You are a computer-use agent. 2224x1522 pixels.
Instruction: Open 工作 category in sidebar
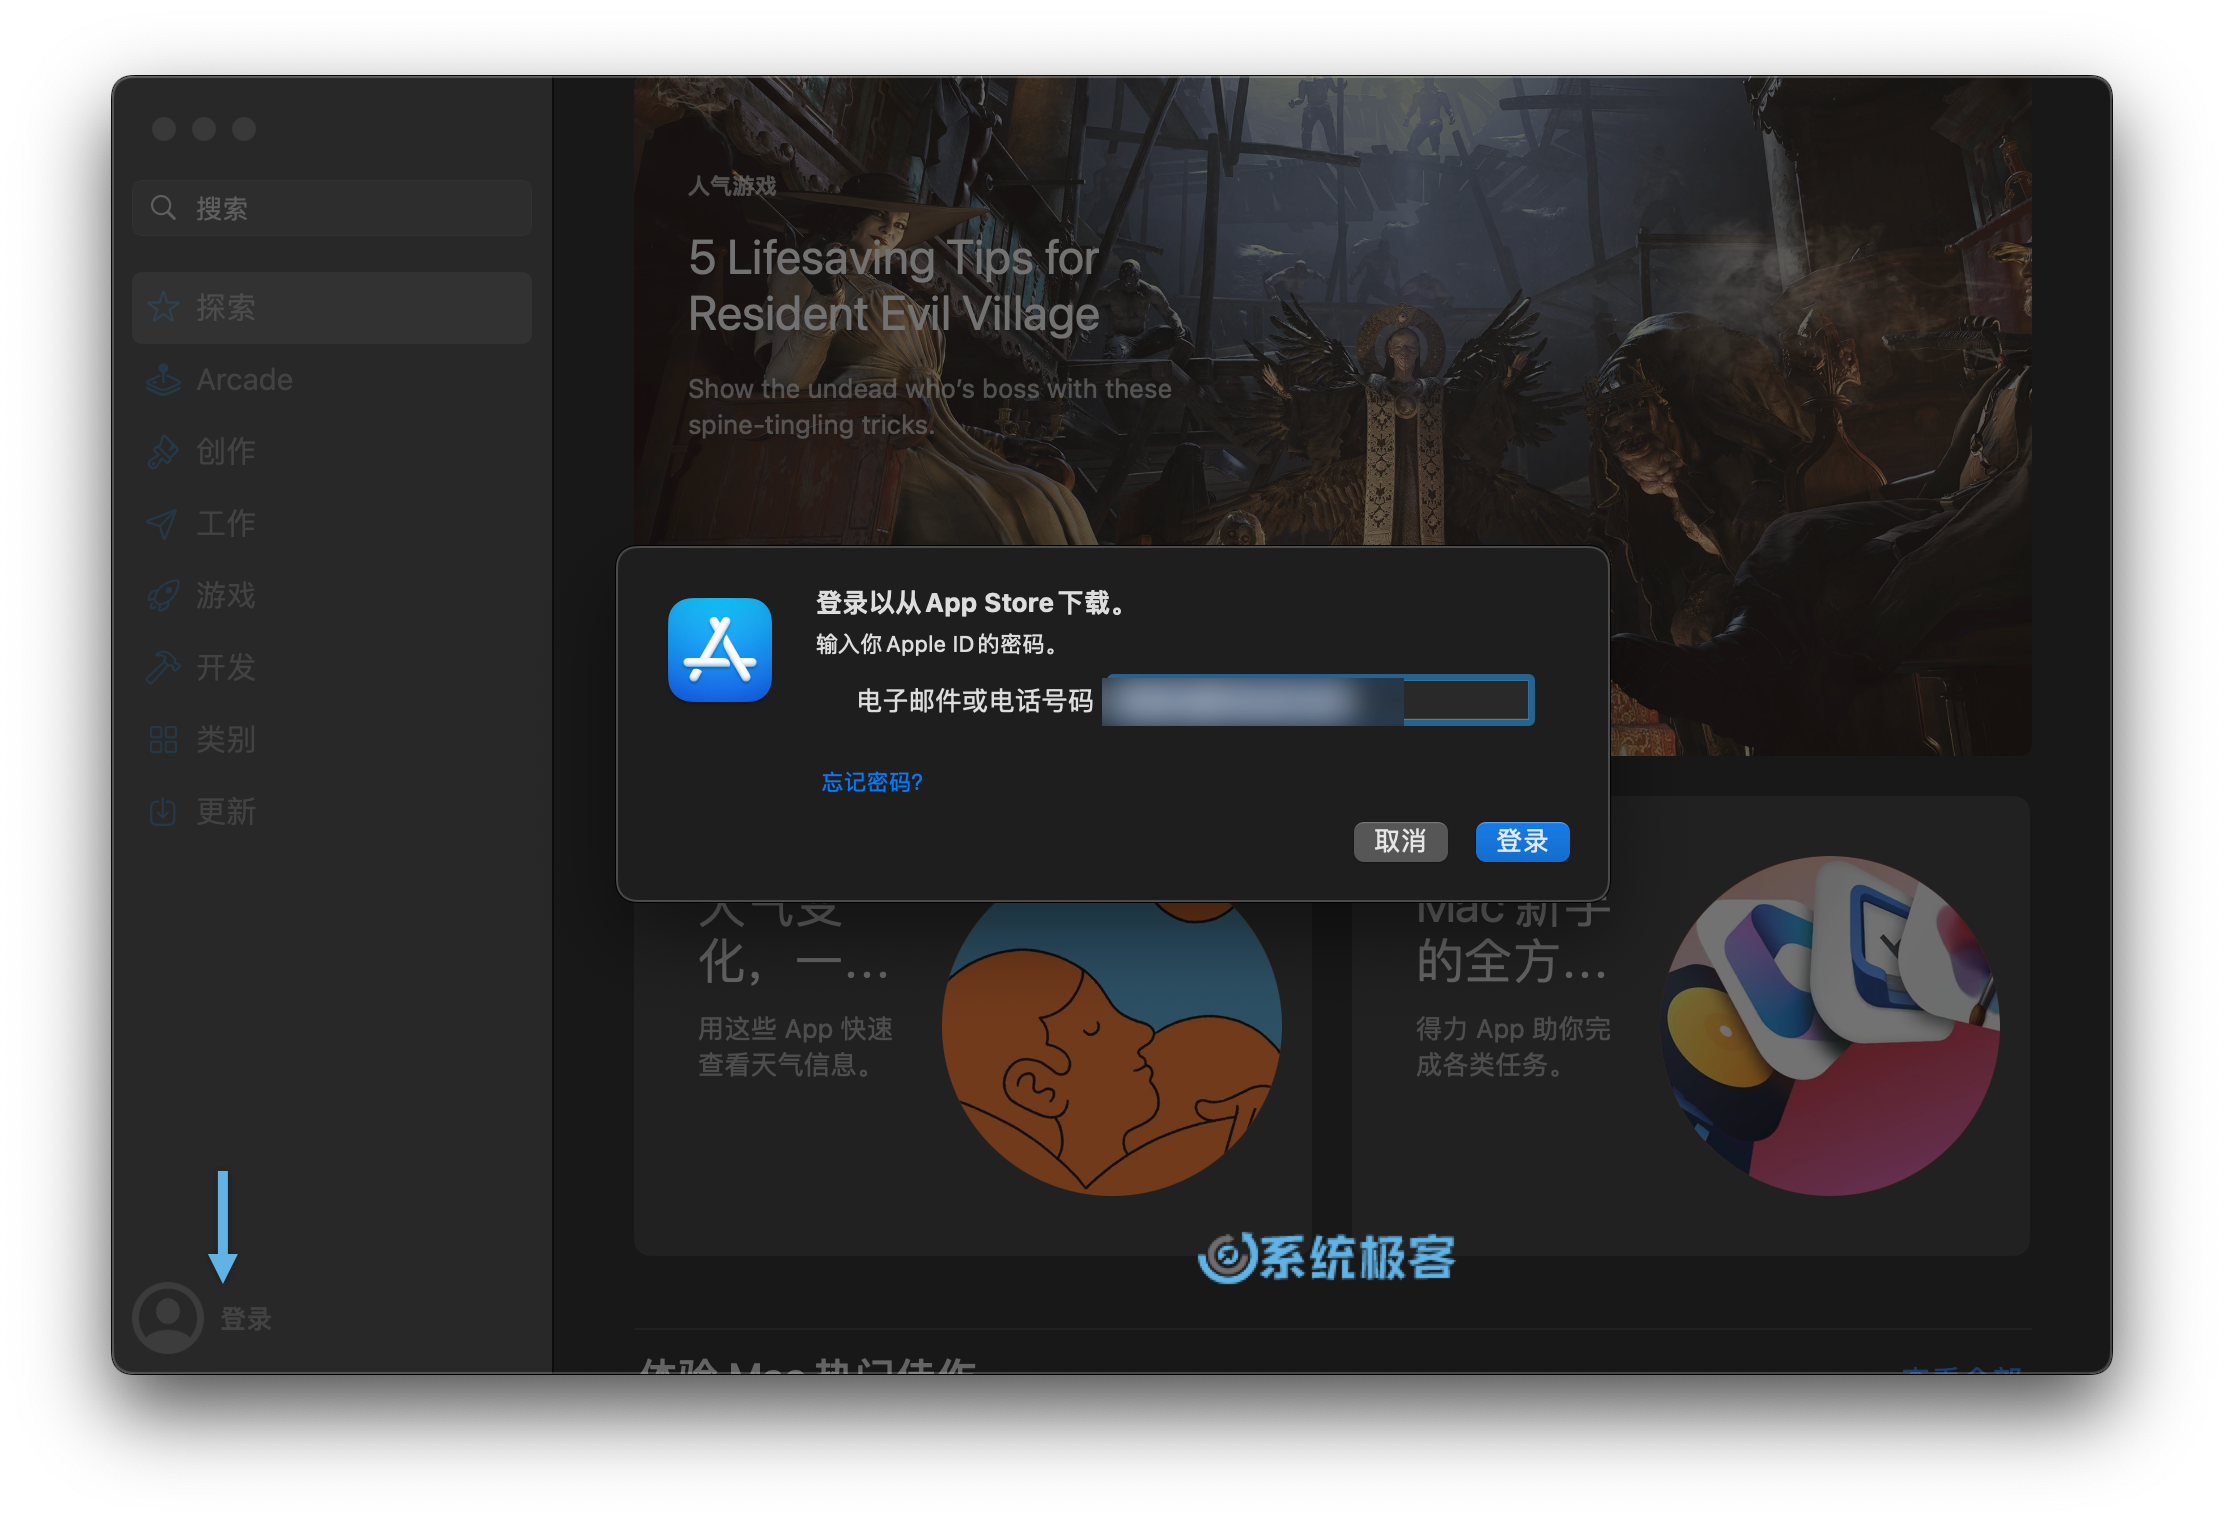point(332,524)
